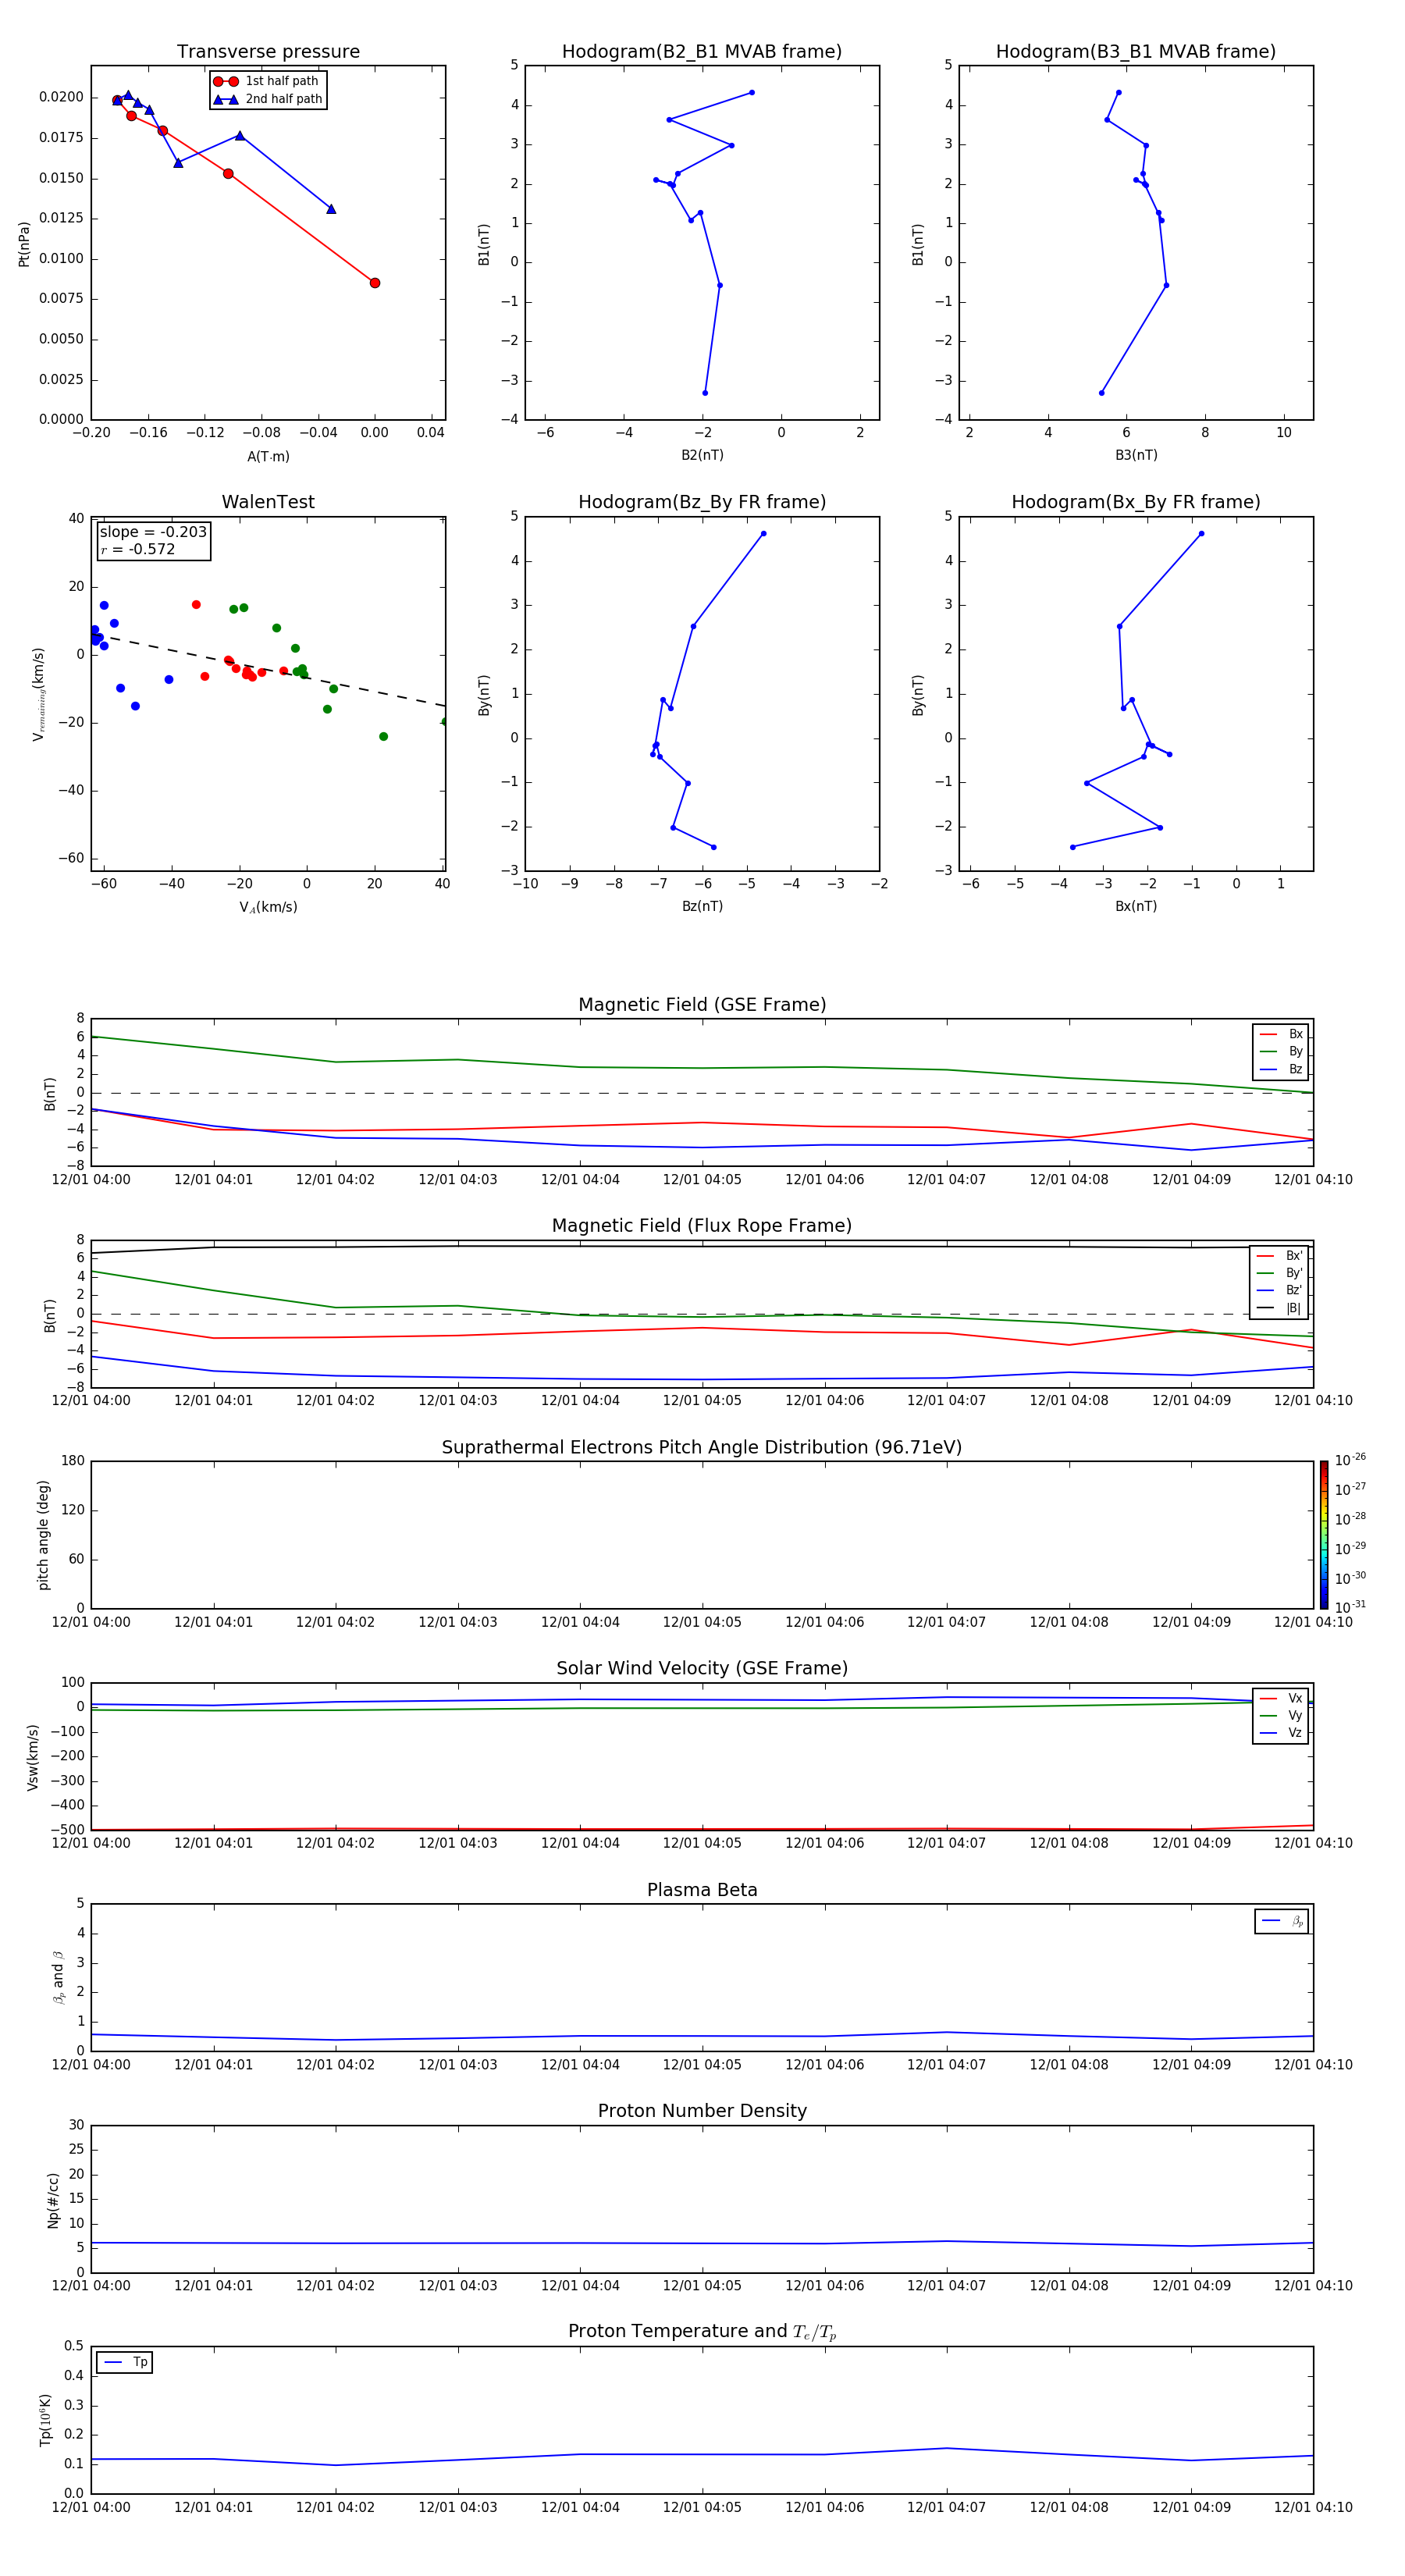Click the 'Magnetic Field (Flux Rope Frame)' title
Viewport: 1405px width, 2576px height.
tap(702, 1226)
